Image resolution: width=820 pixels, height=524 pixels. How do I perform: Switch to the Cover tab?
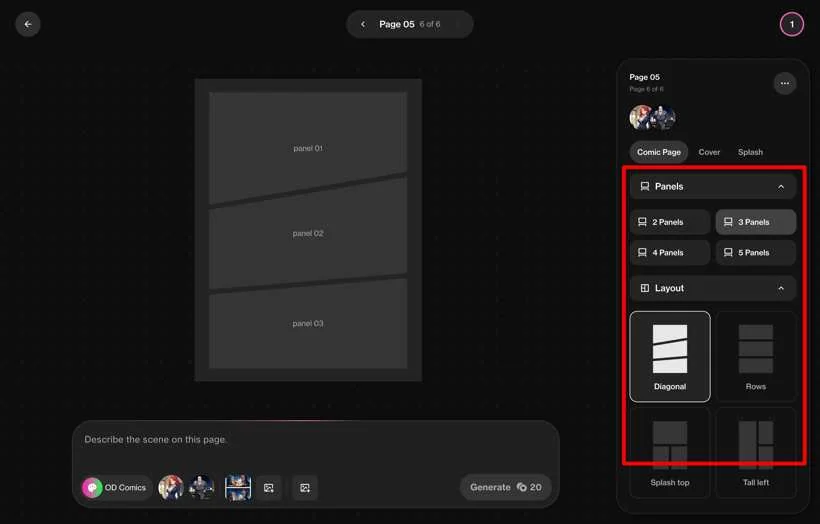709,152
